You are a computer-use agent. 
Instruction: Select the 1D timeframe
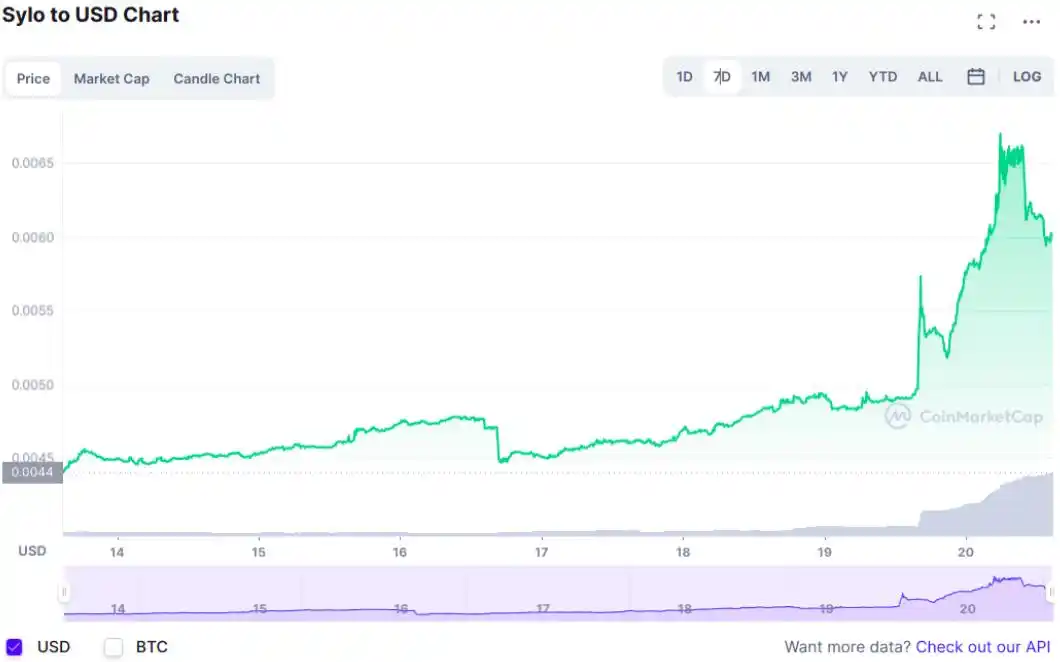pyautogui.click(x=684, y=75)
